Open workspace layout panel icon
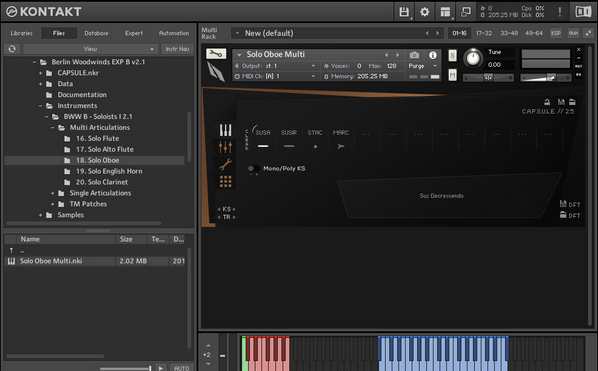The image size is (598, 371). click(445, 12)
